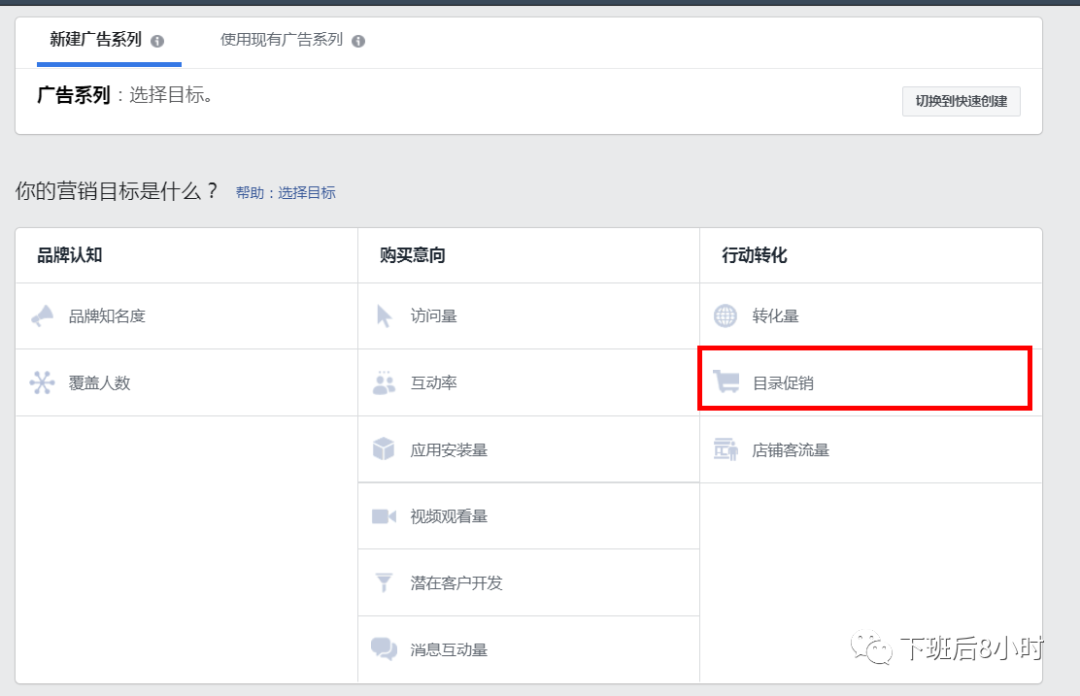Click the 覆盖人数 asterisk icon

[41, 381]
